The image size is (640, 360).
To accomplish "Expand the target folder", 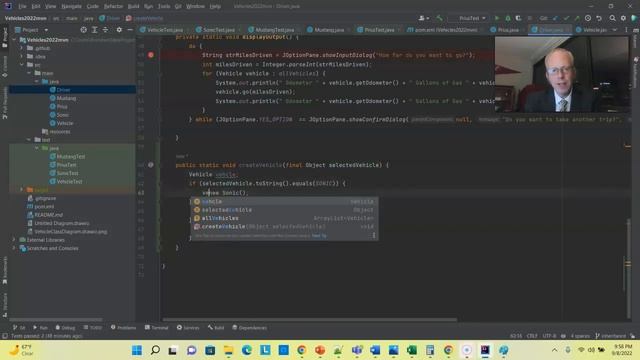I will click(x=22, y=190).
